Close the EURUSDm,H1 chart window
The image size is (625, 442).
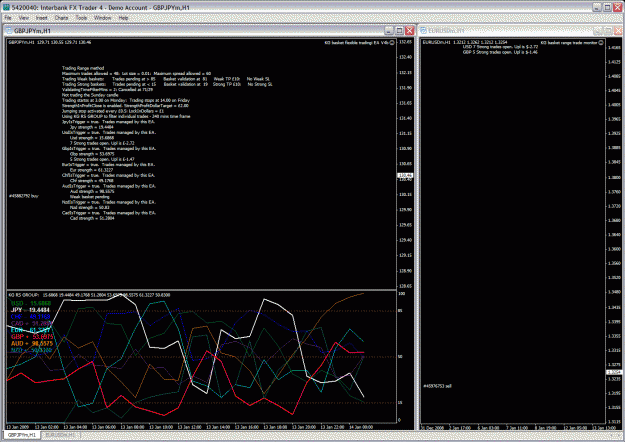[619, 31]
